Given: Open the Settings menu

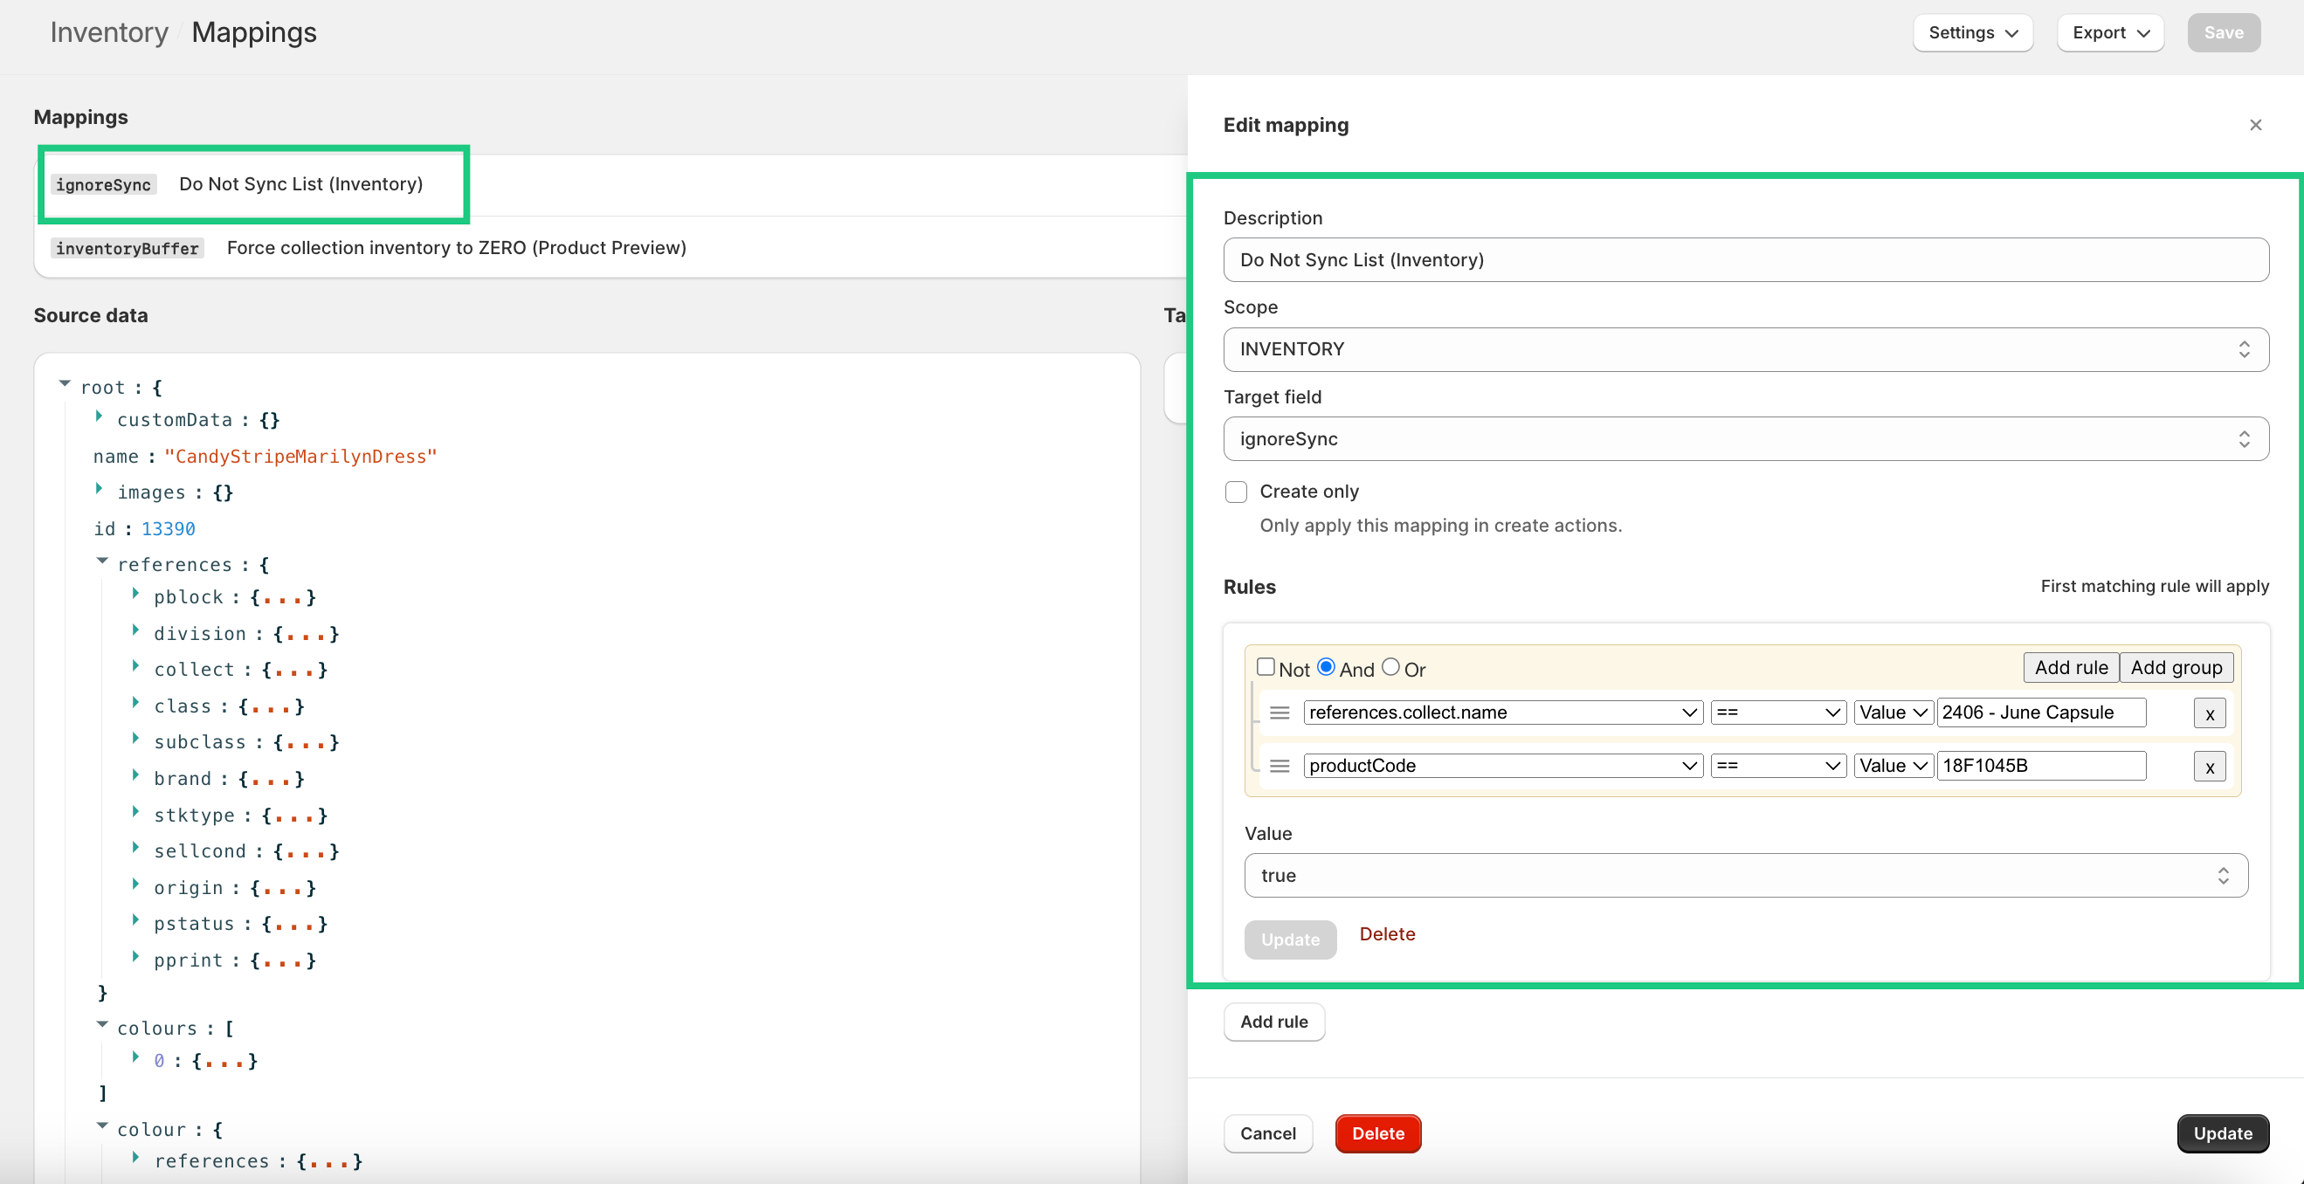Looking at the screenshot, I should (x=1972, y=33).
